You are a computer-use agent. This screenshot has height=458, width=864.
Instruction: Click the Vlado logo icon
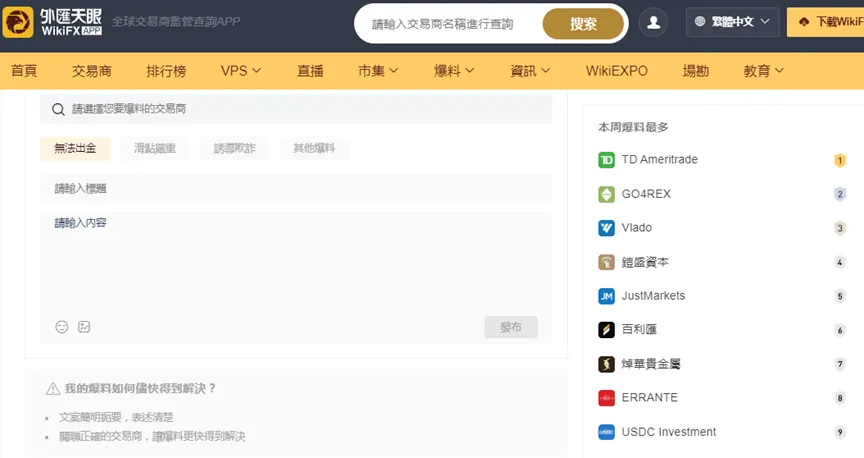pyautogui.click(x=607, y=228)
